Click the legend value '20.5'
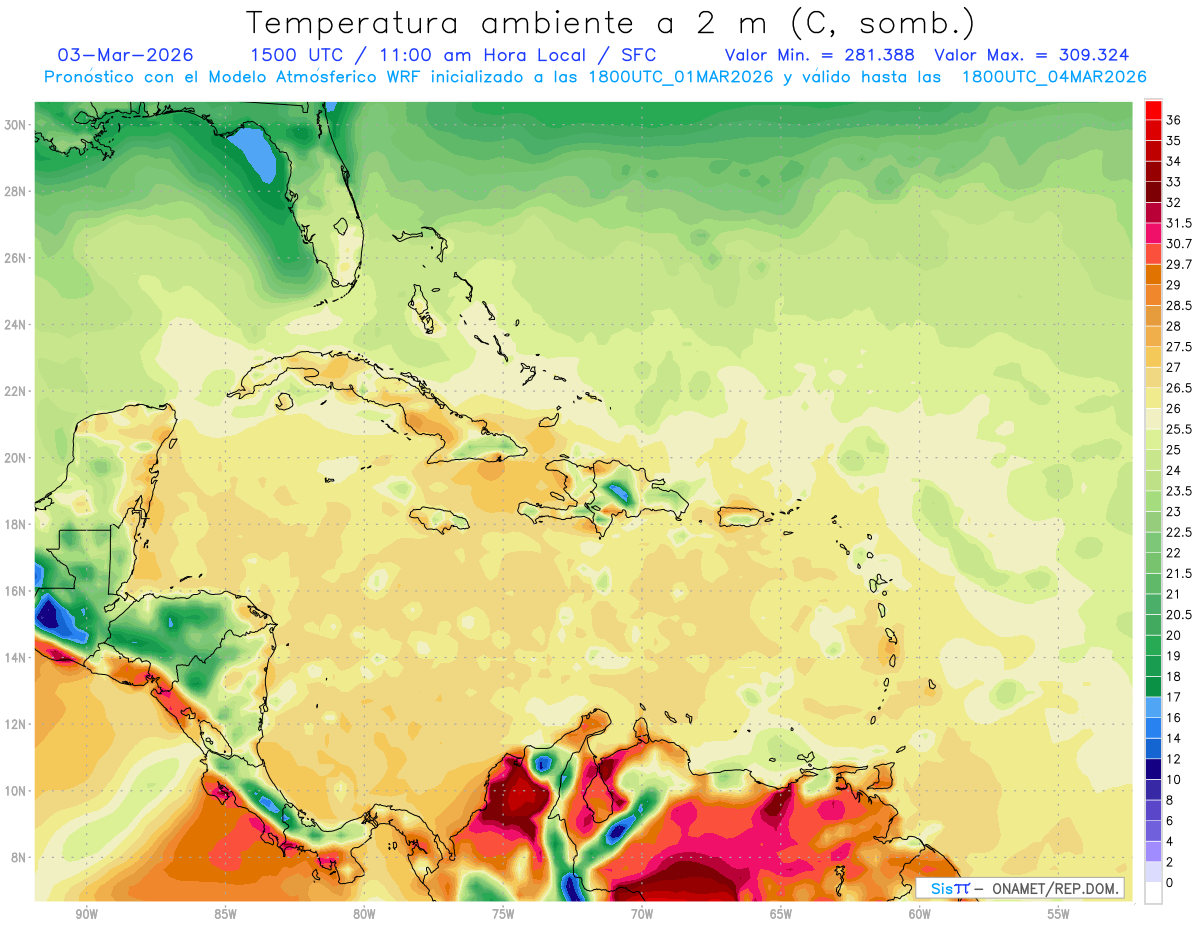The width and height of the screenshot is (1200, 927). coord(1179,614)
